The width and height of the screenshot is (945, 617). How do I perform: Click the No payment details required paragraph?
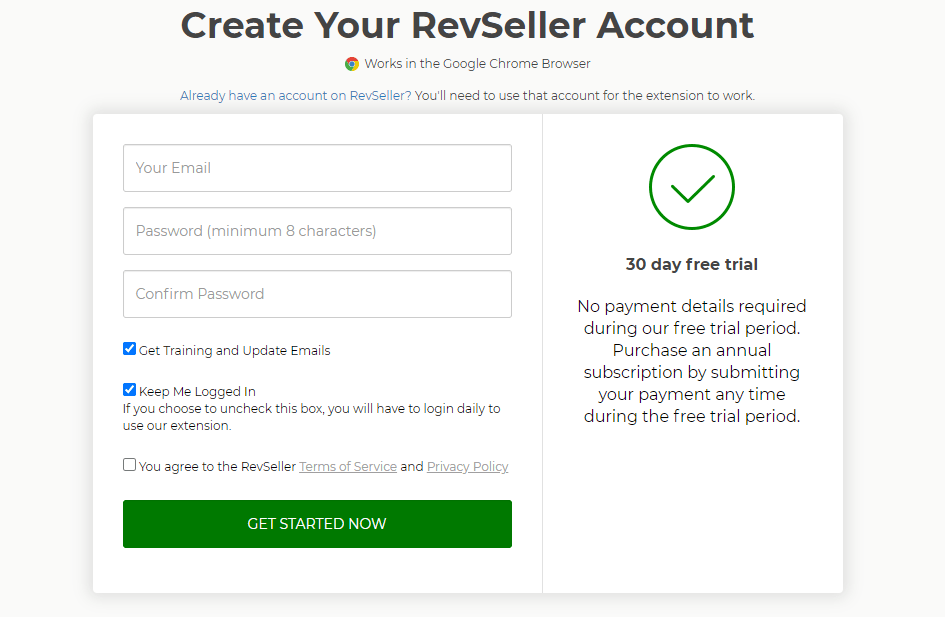[691, 361]
